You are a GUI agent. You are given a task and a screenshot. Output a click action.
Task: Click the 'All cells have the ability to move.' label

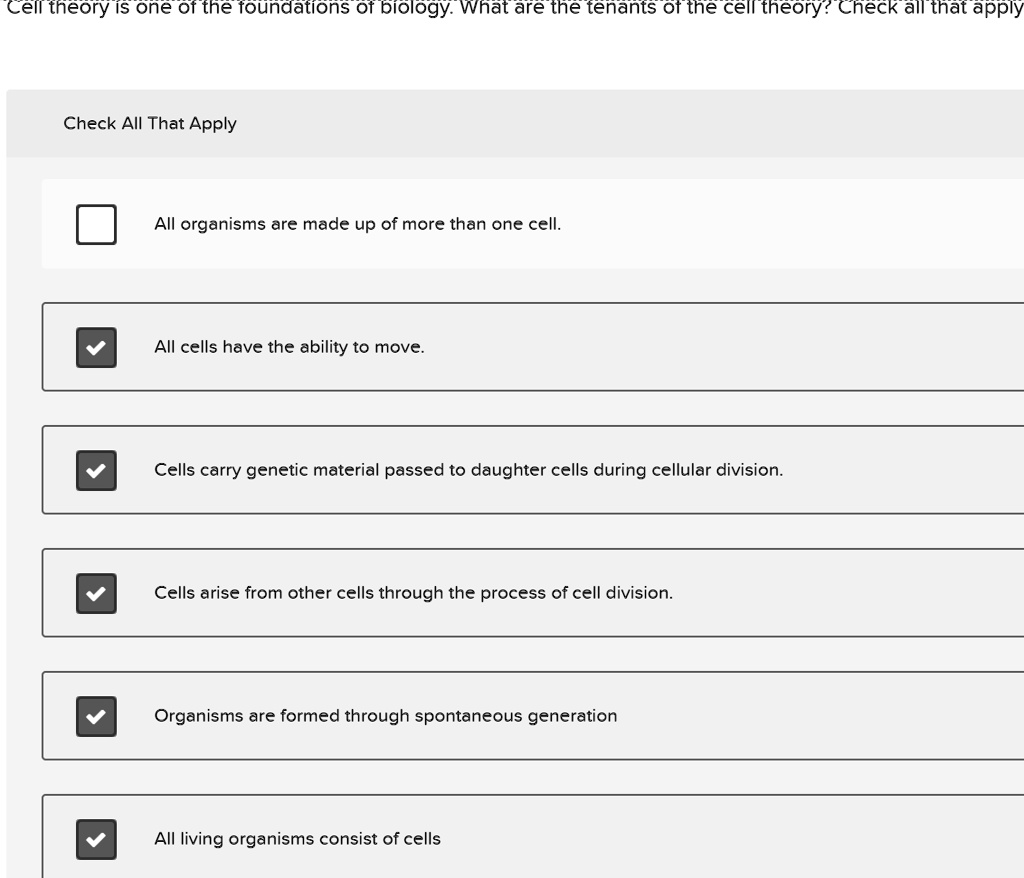pyautogui.click(x=289, y=347)
